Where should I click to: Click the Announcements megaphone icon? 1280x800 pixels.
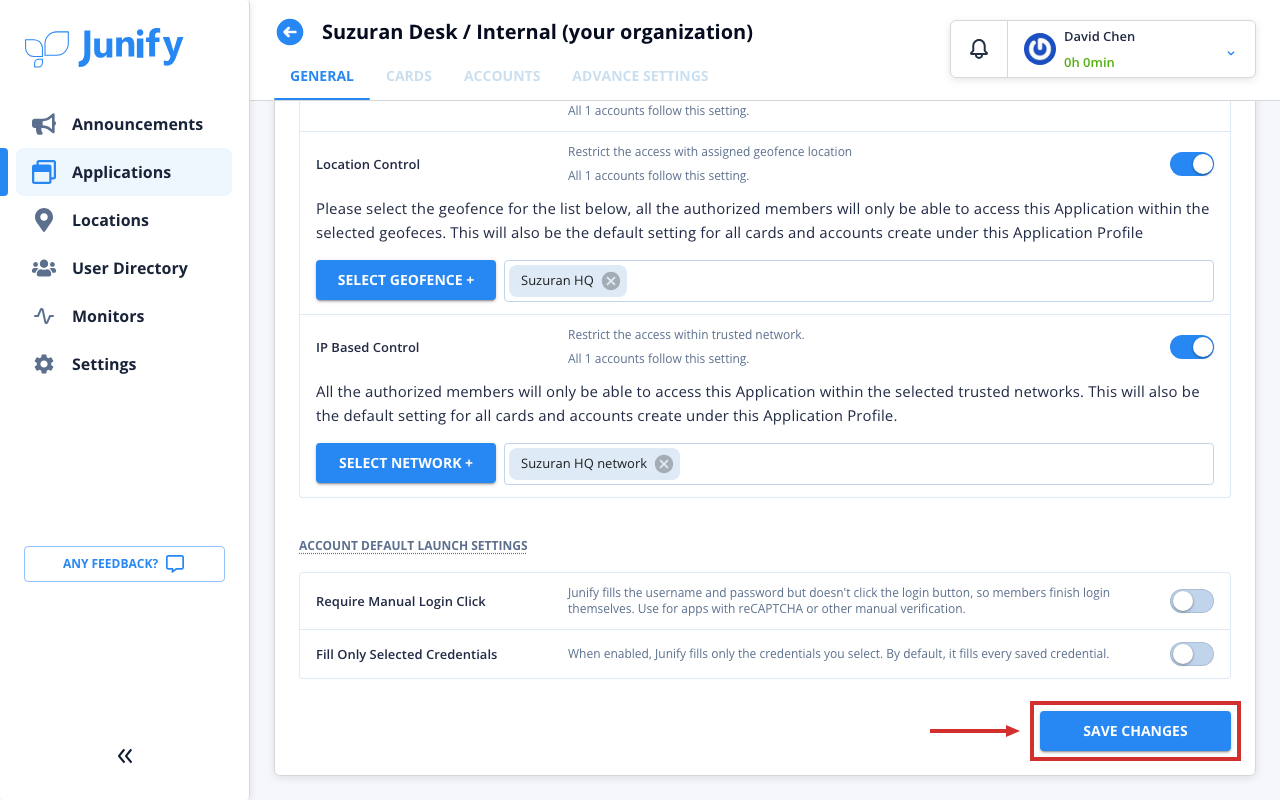(44, 124)
